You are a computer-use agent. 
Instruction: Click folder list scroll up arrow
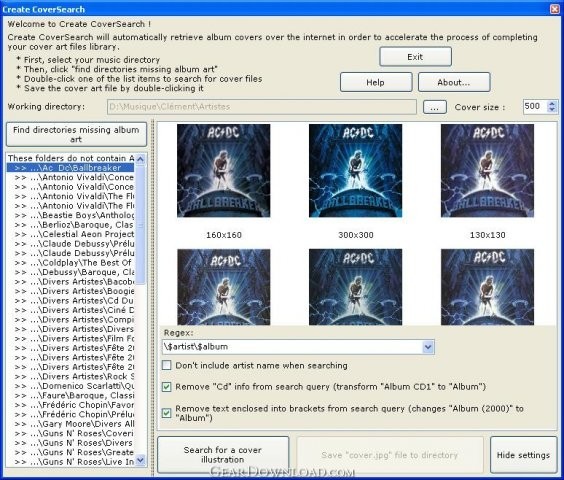coord(141,159)
